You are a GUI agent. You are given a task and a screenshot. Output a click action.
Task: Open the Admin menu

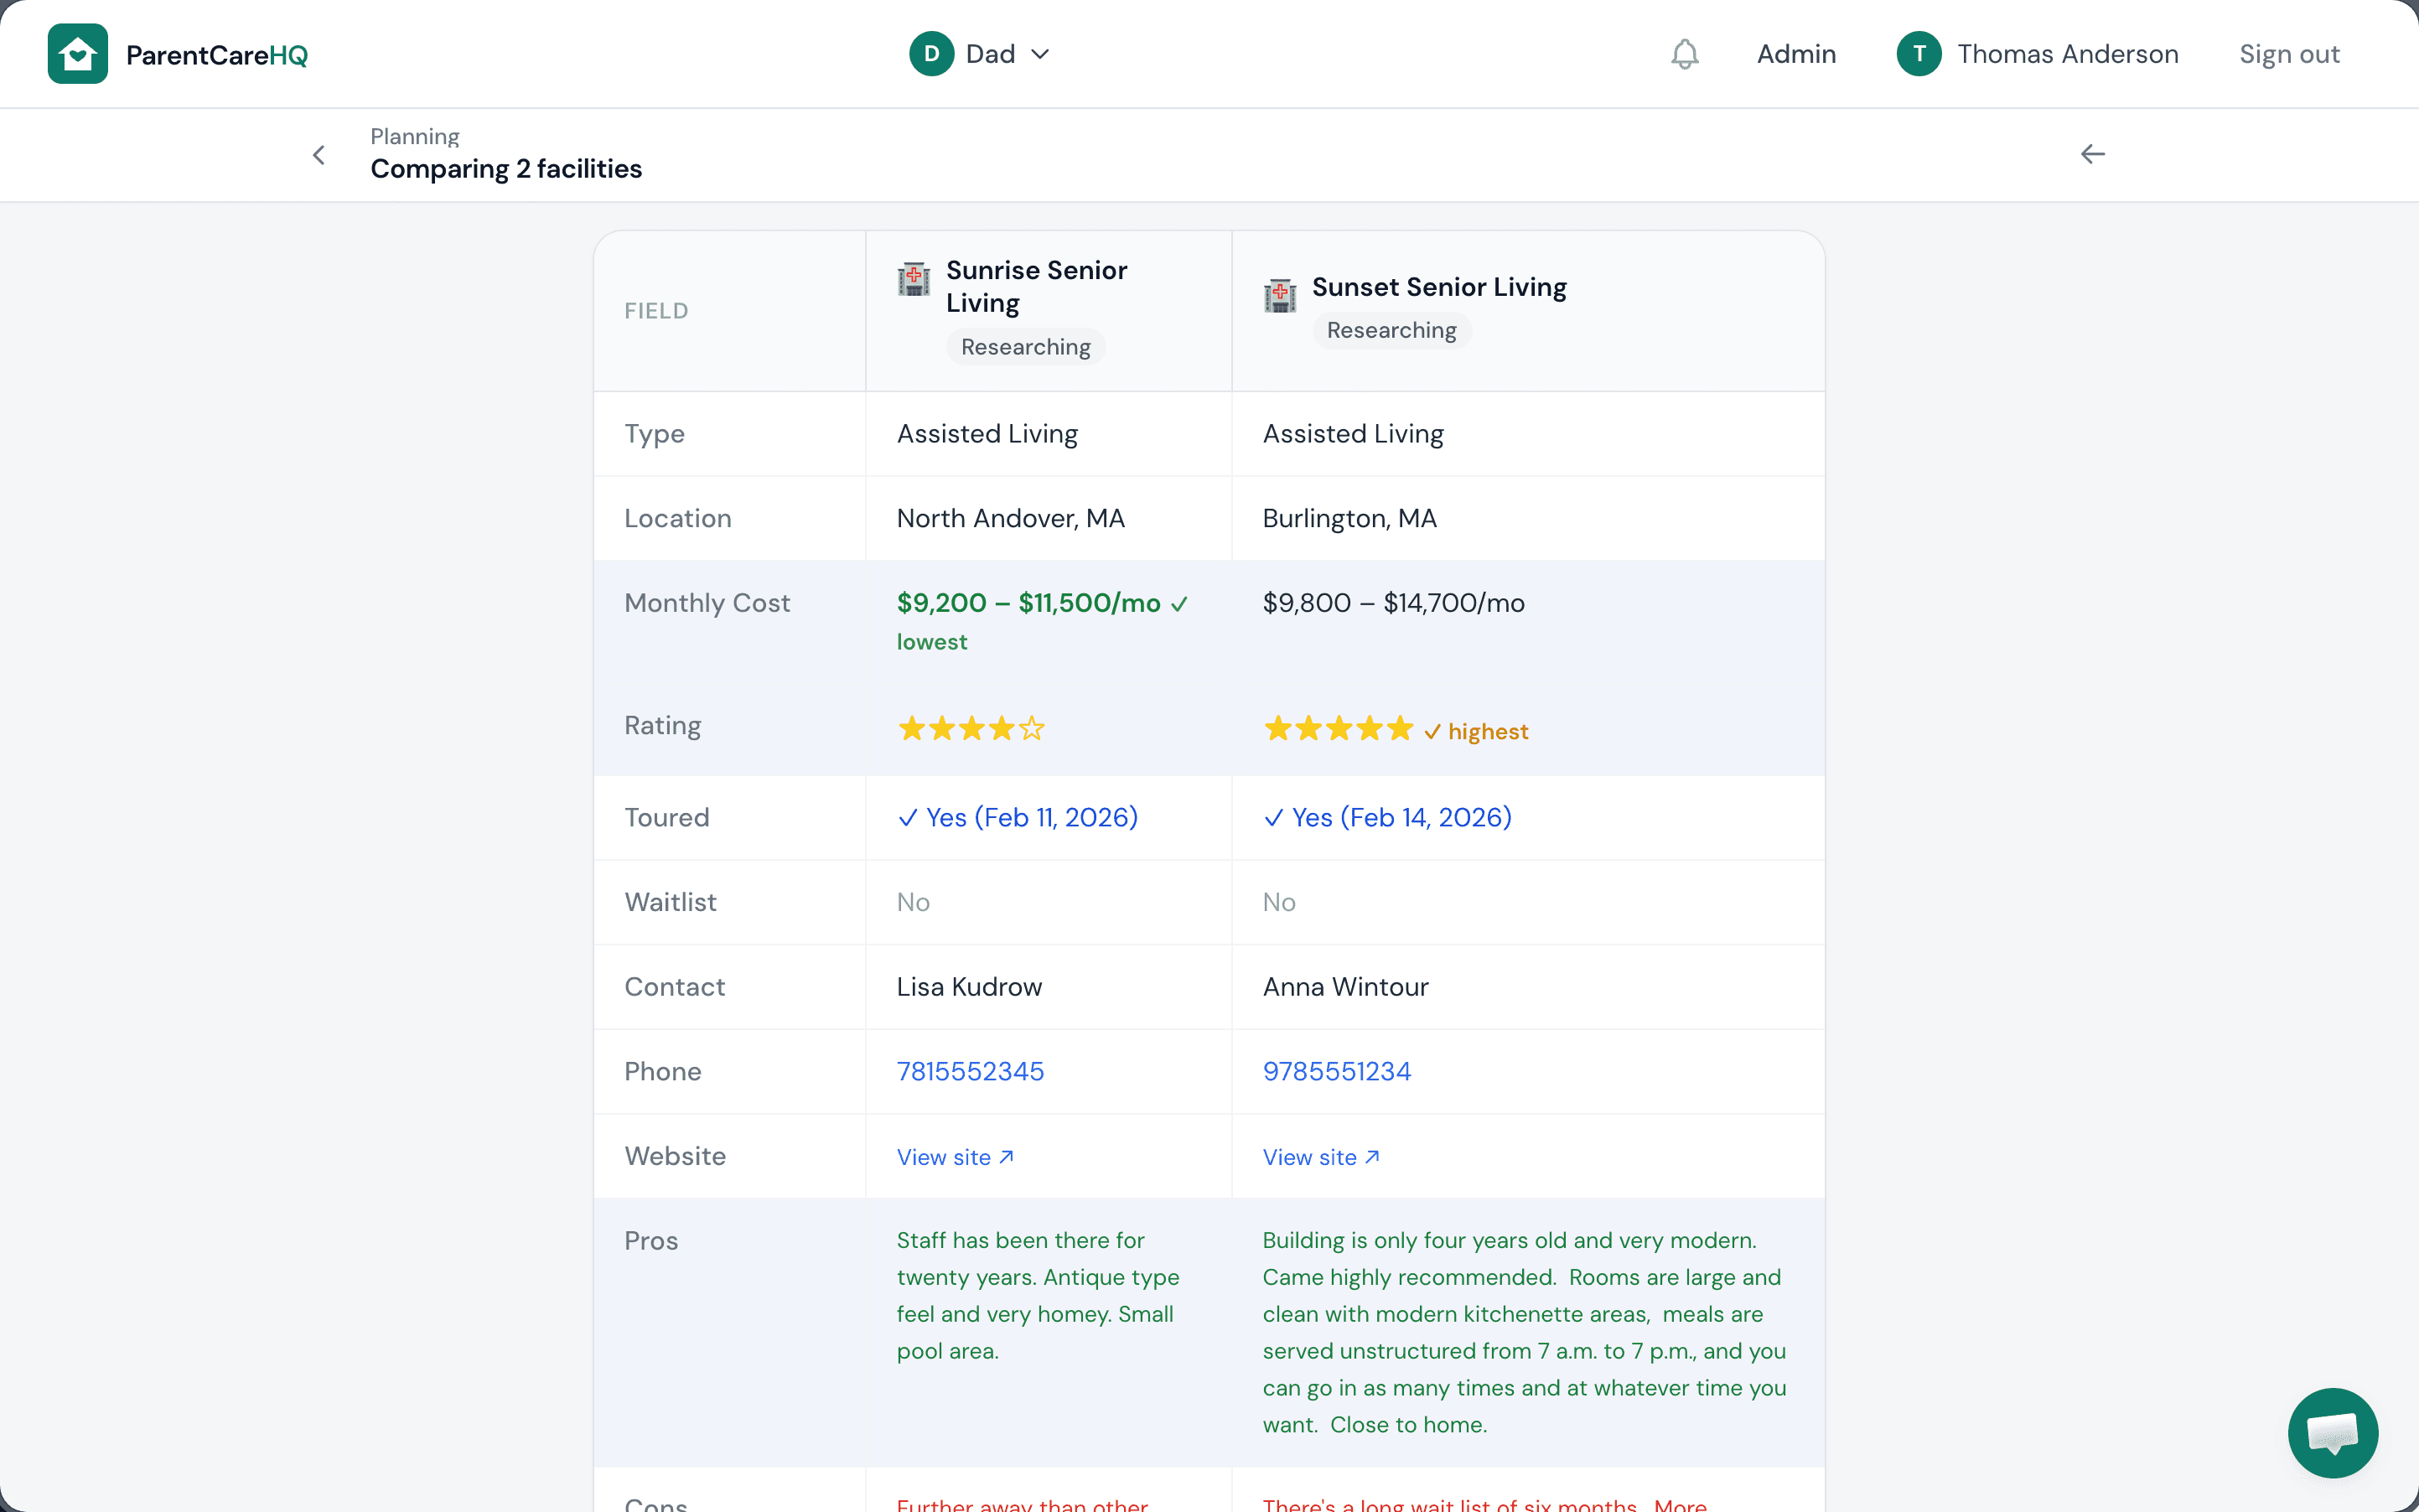point(1795,54)
